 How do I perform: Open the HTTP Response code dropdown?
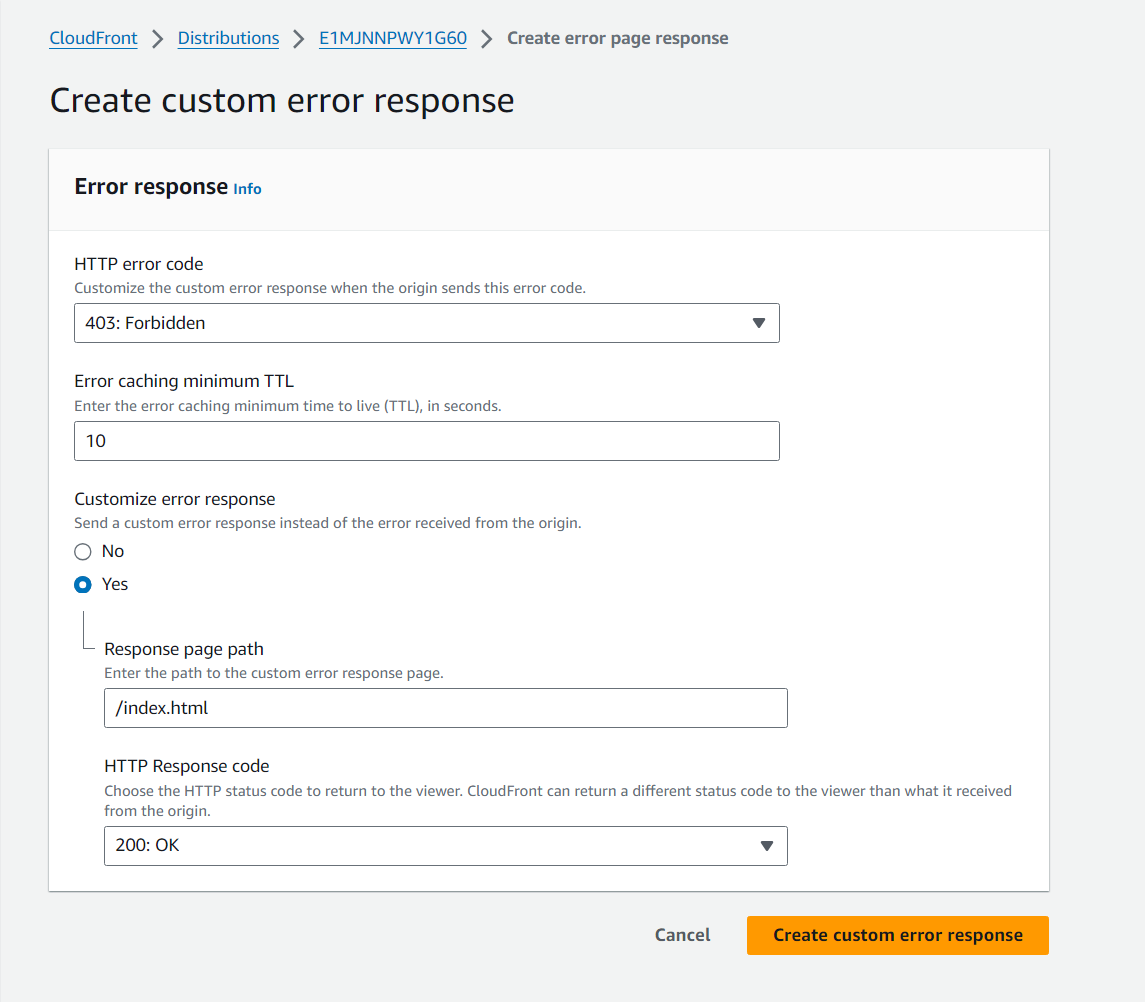point(445,846)
